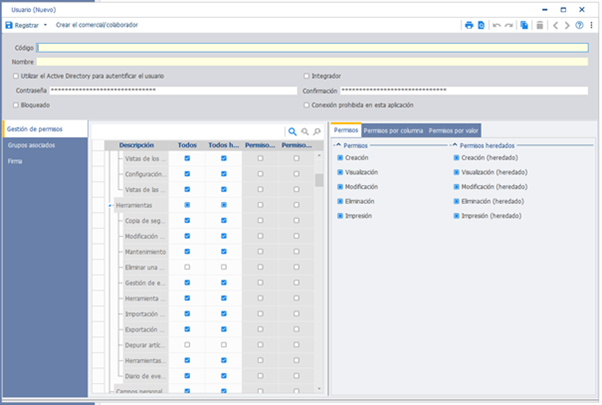This screenshot has width=602, height=405.
Task: Collapse the Permisos group section
Action: [338, 145]
